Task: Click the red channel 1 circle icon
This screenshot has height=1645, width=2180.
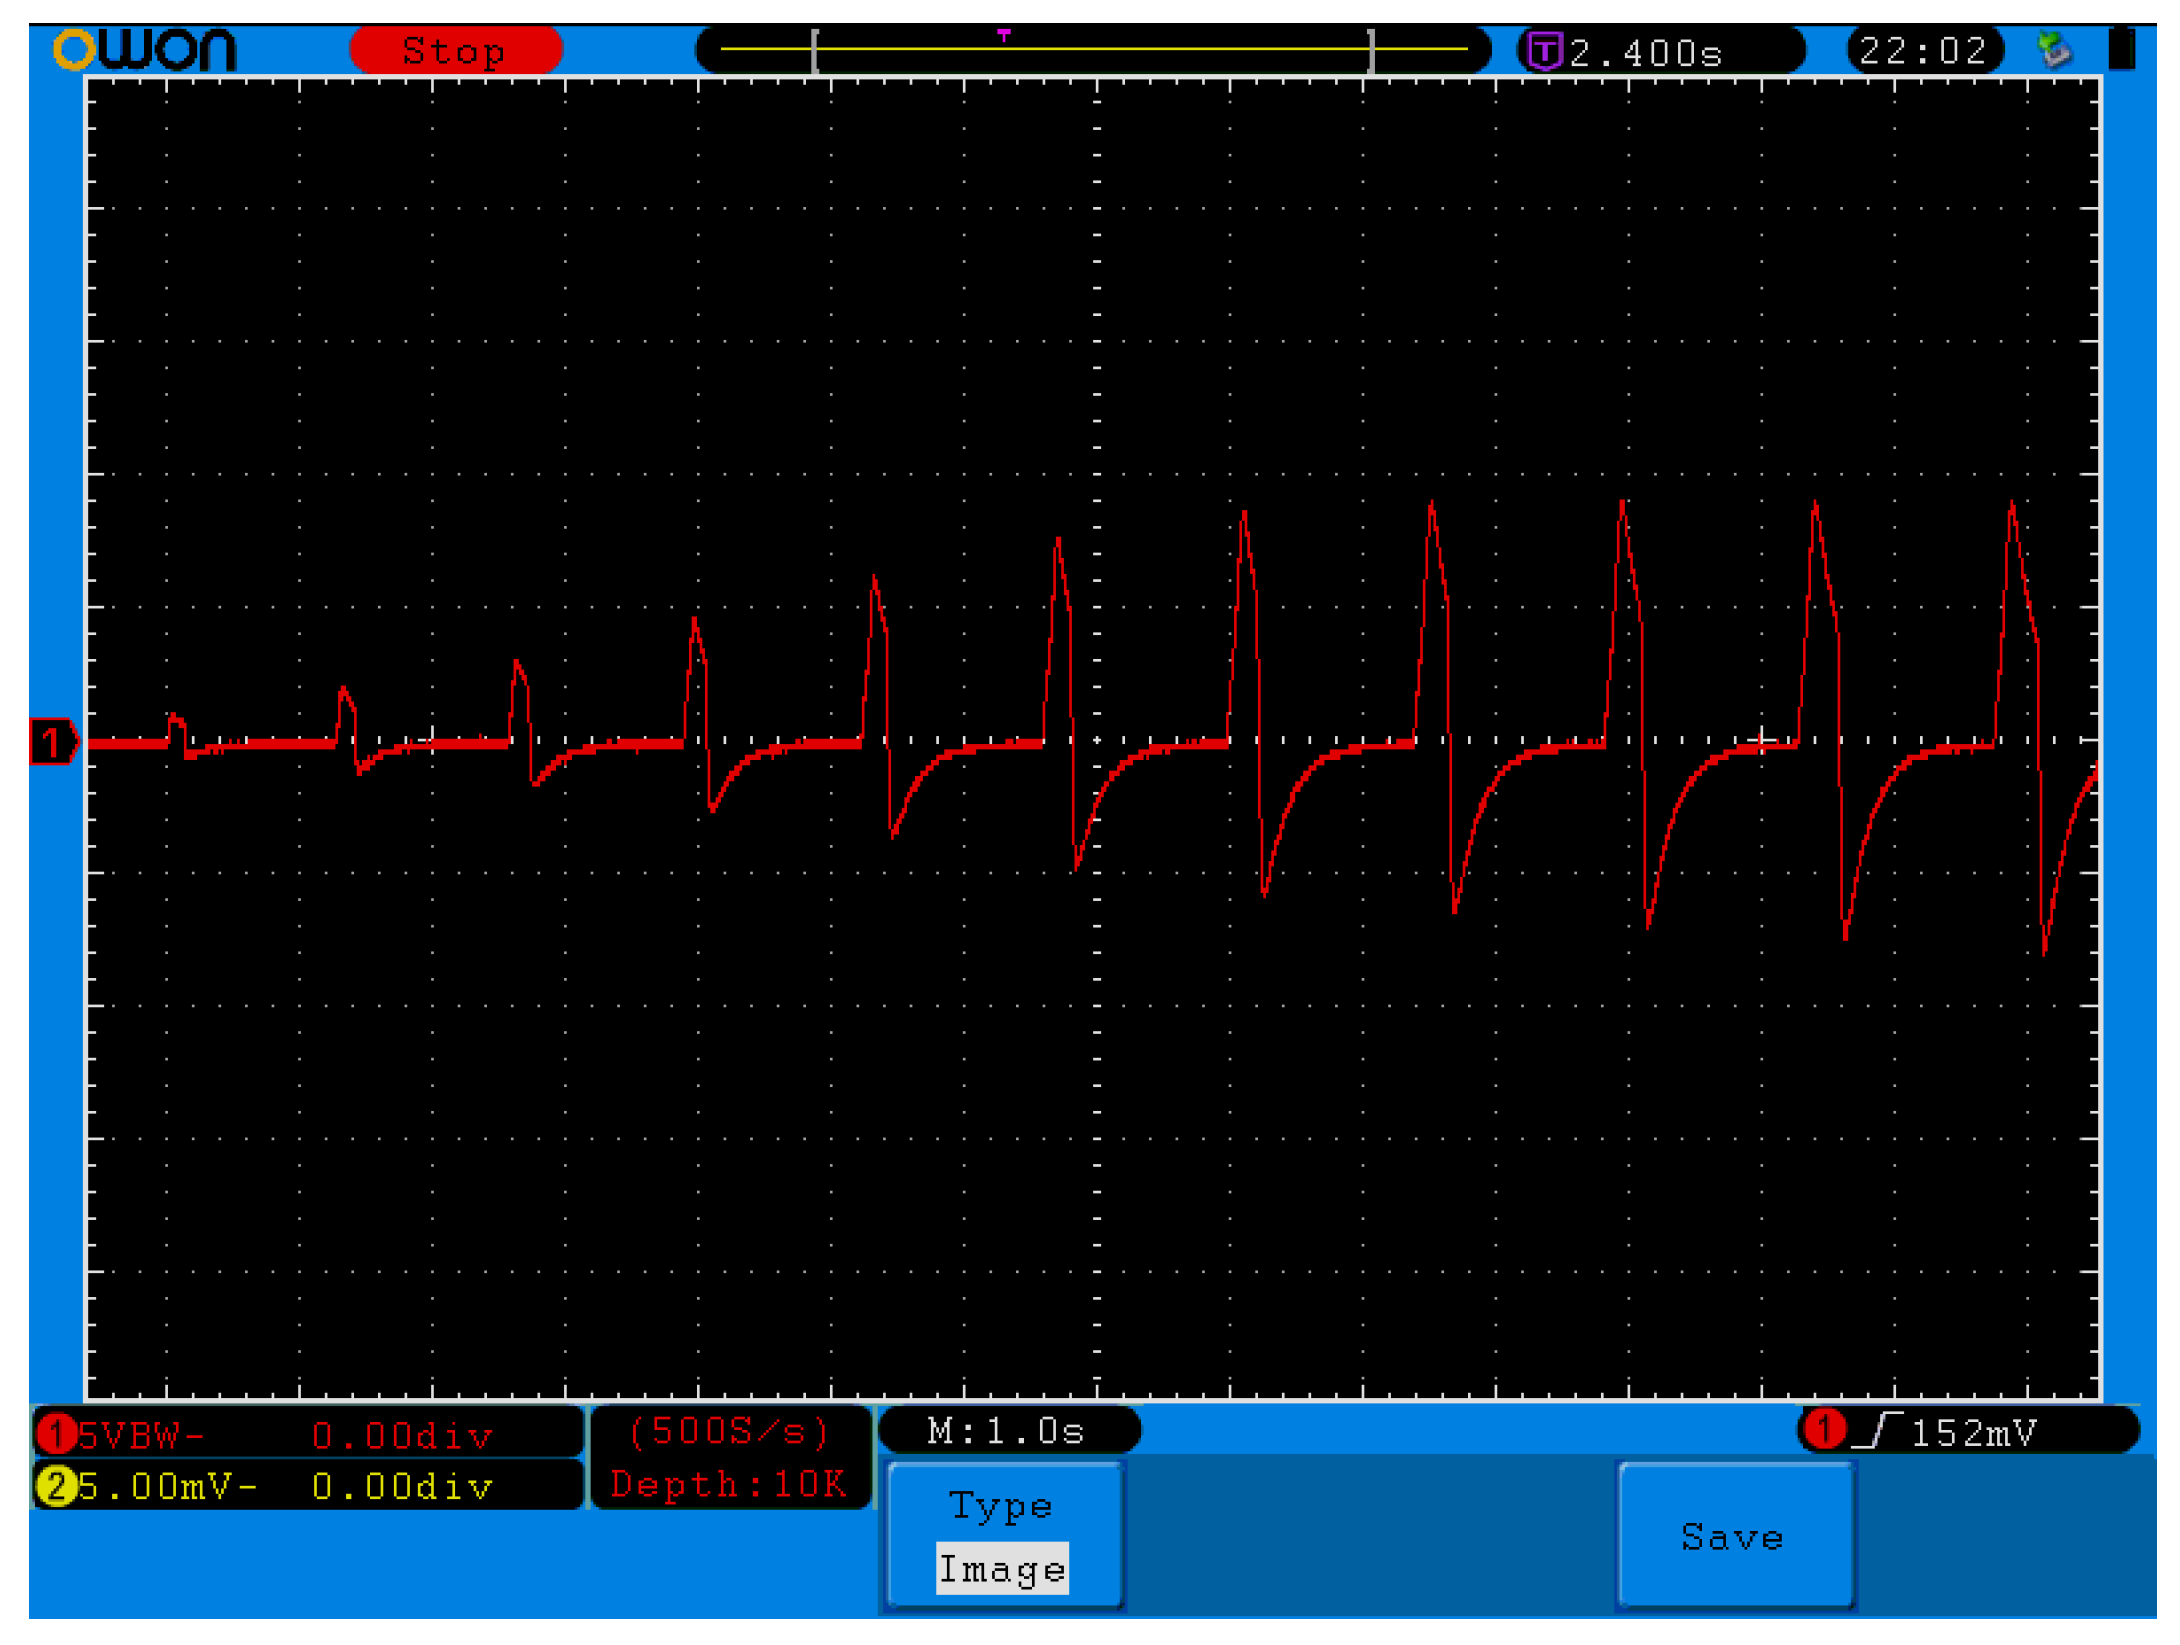Action: point(56,1434)
